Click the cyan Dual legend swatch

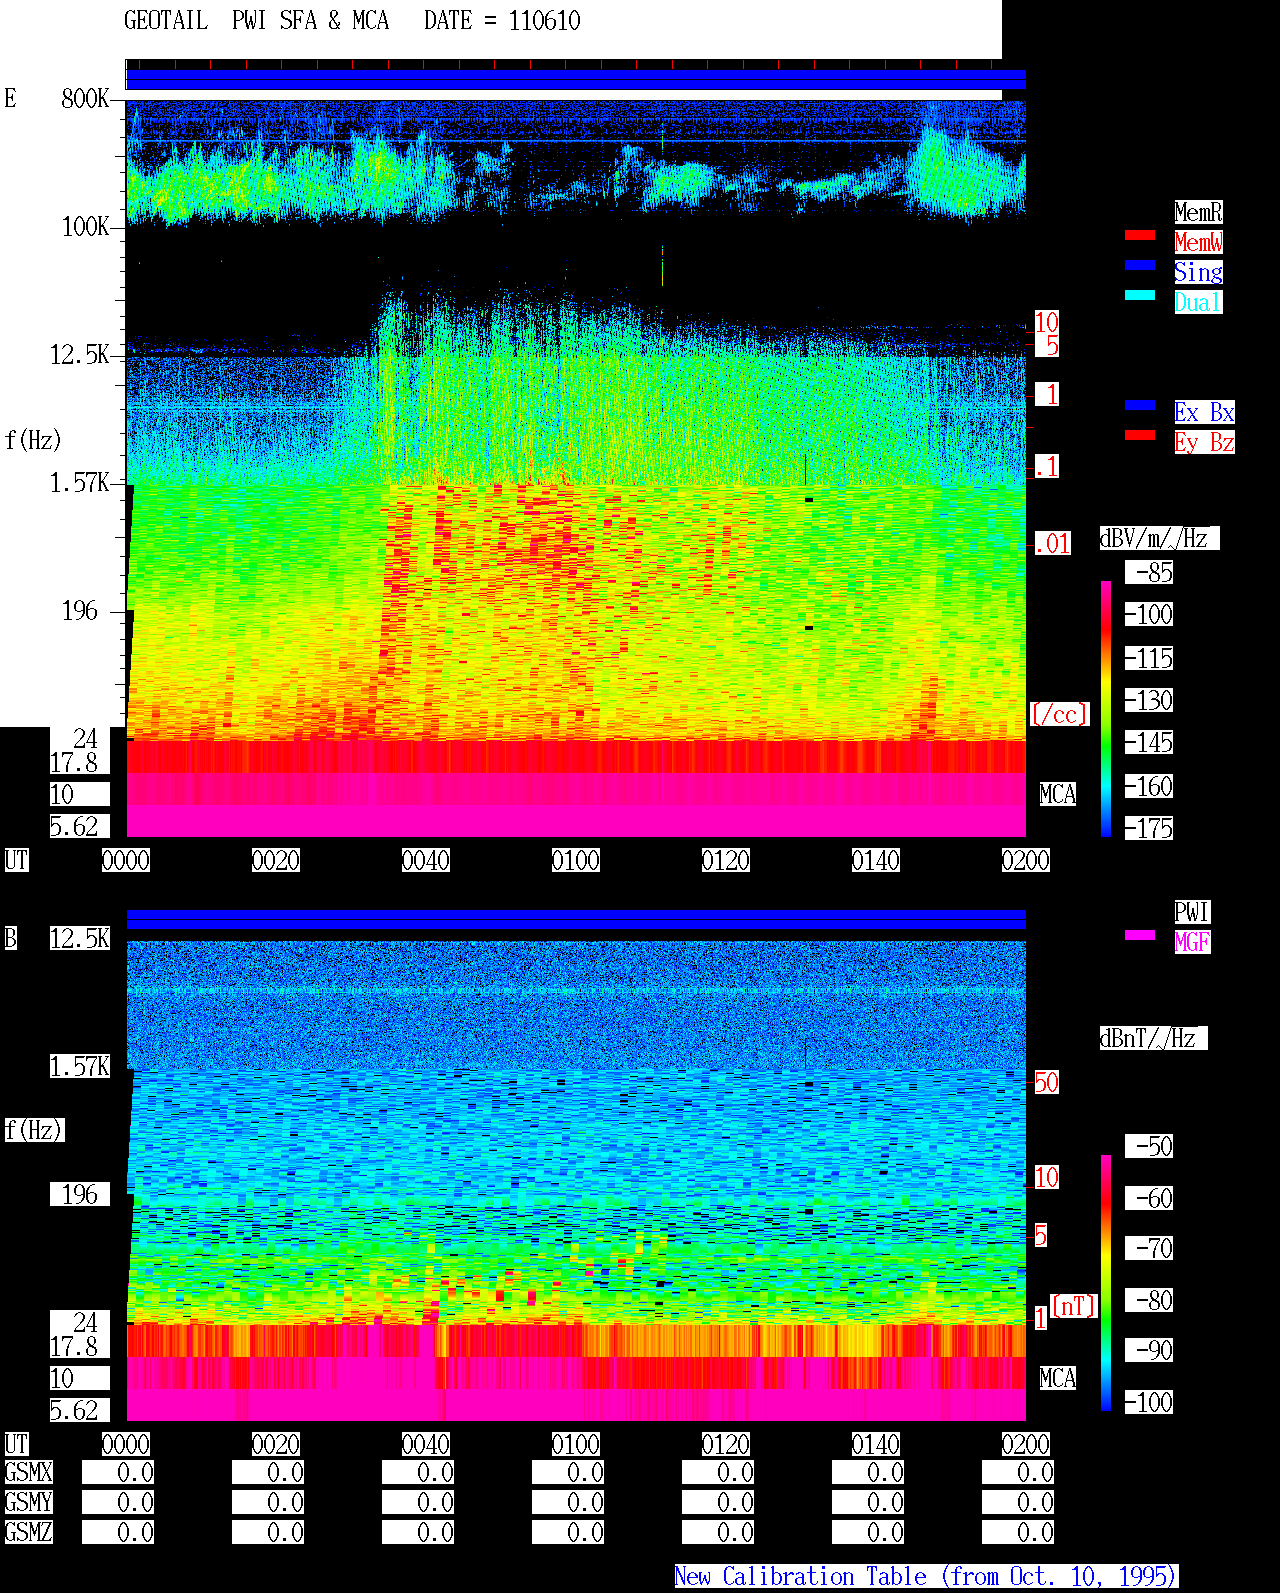[1140, 295]
